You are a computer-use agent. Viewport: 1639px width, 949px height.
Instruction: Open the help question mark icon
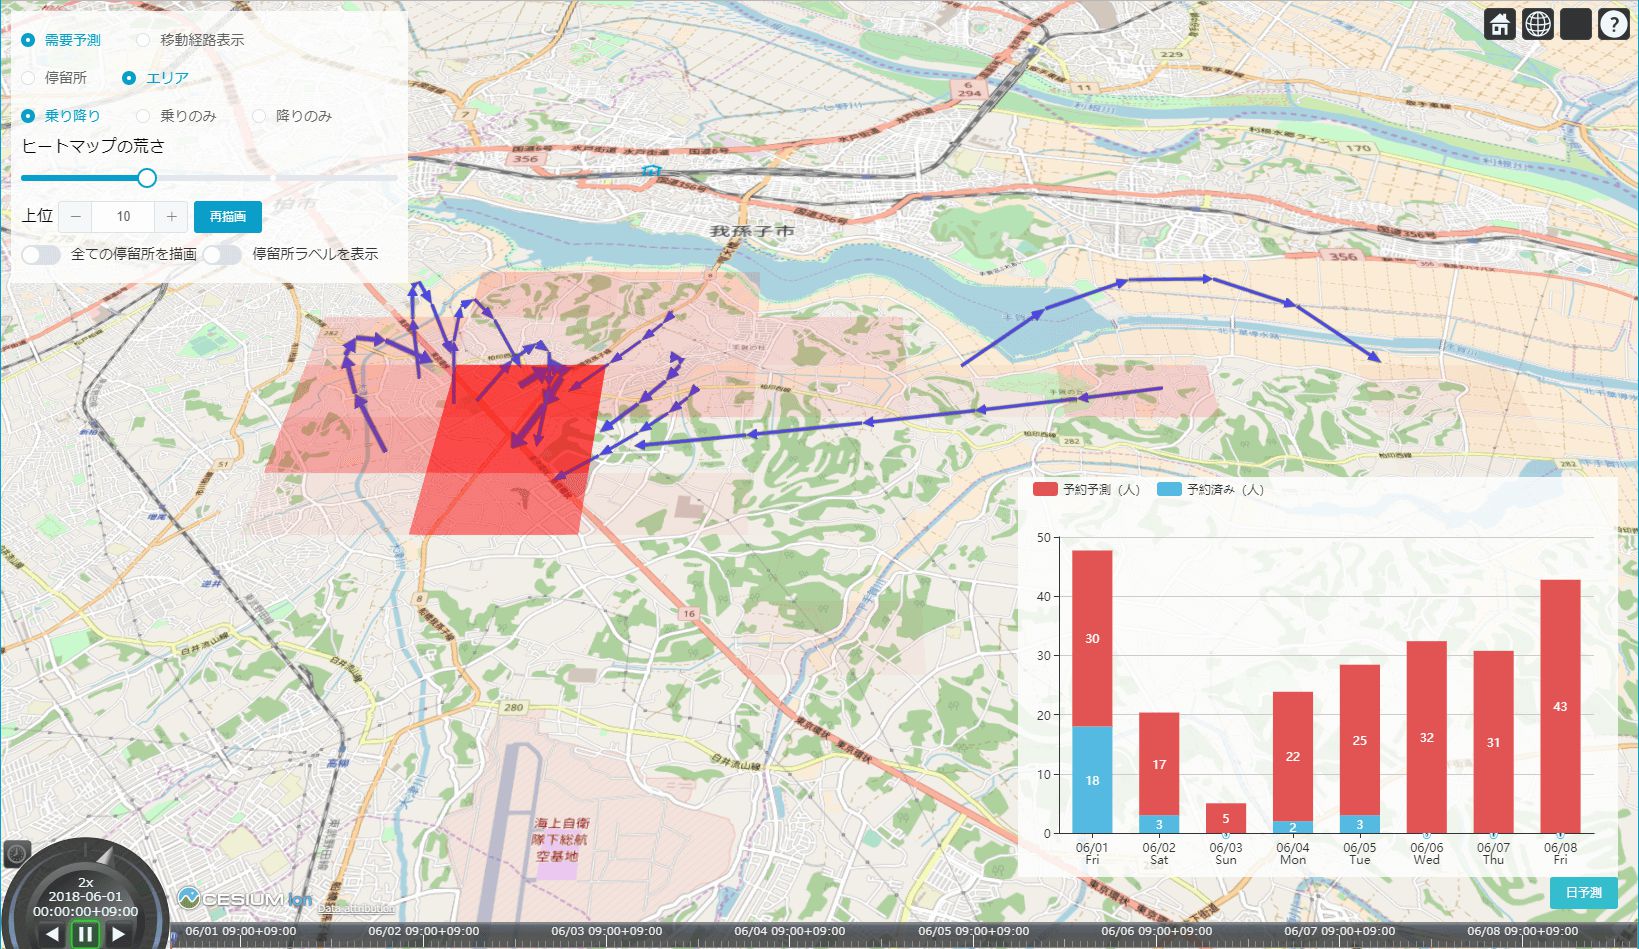point(1612,22)
